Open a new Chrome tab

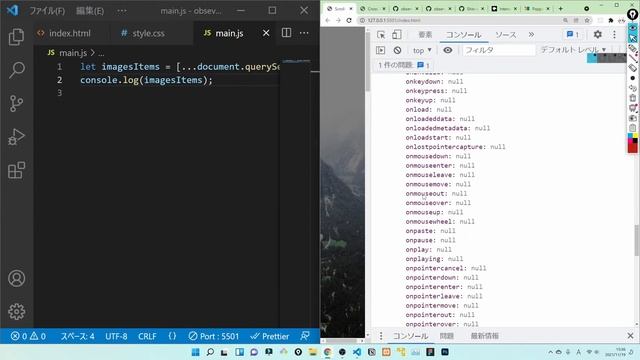(560, 9)
